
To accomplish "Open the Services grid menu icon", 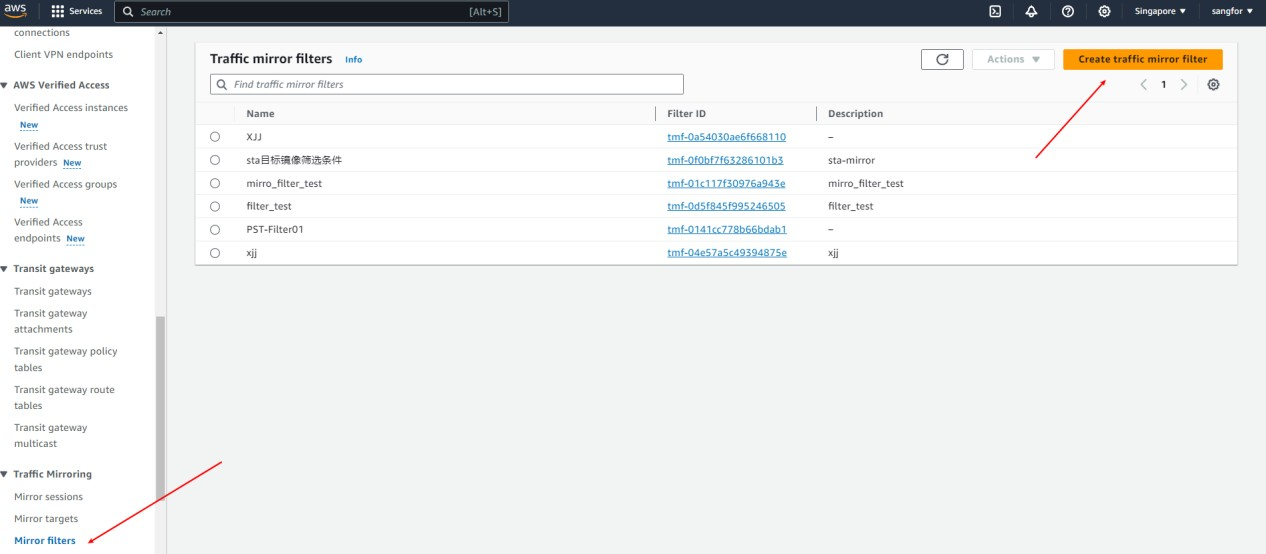I will click(58, 11).
